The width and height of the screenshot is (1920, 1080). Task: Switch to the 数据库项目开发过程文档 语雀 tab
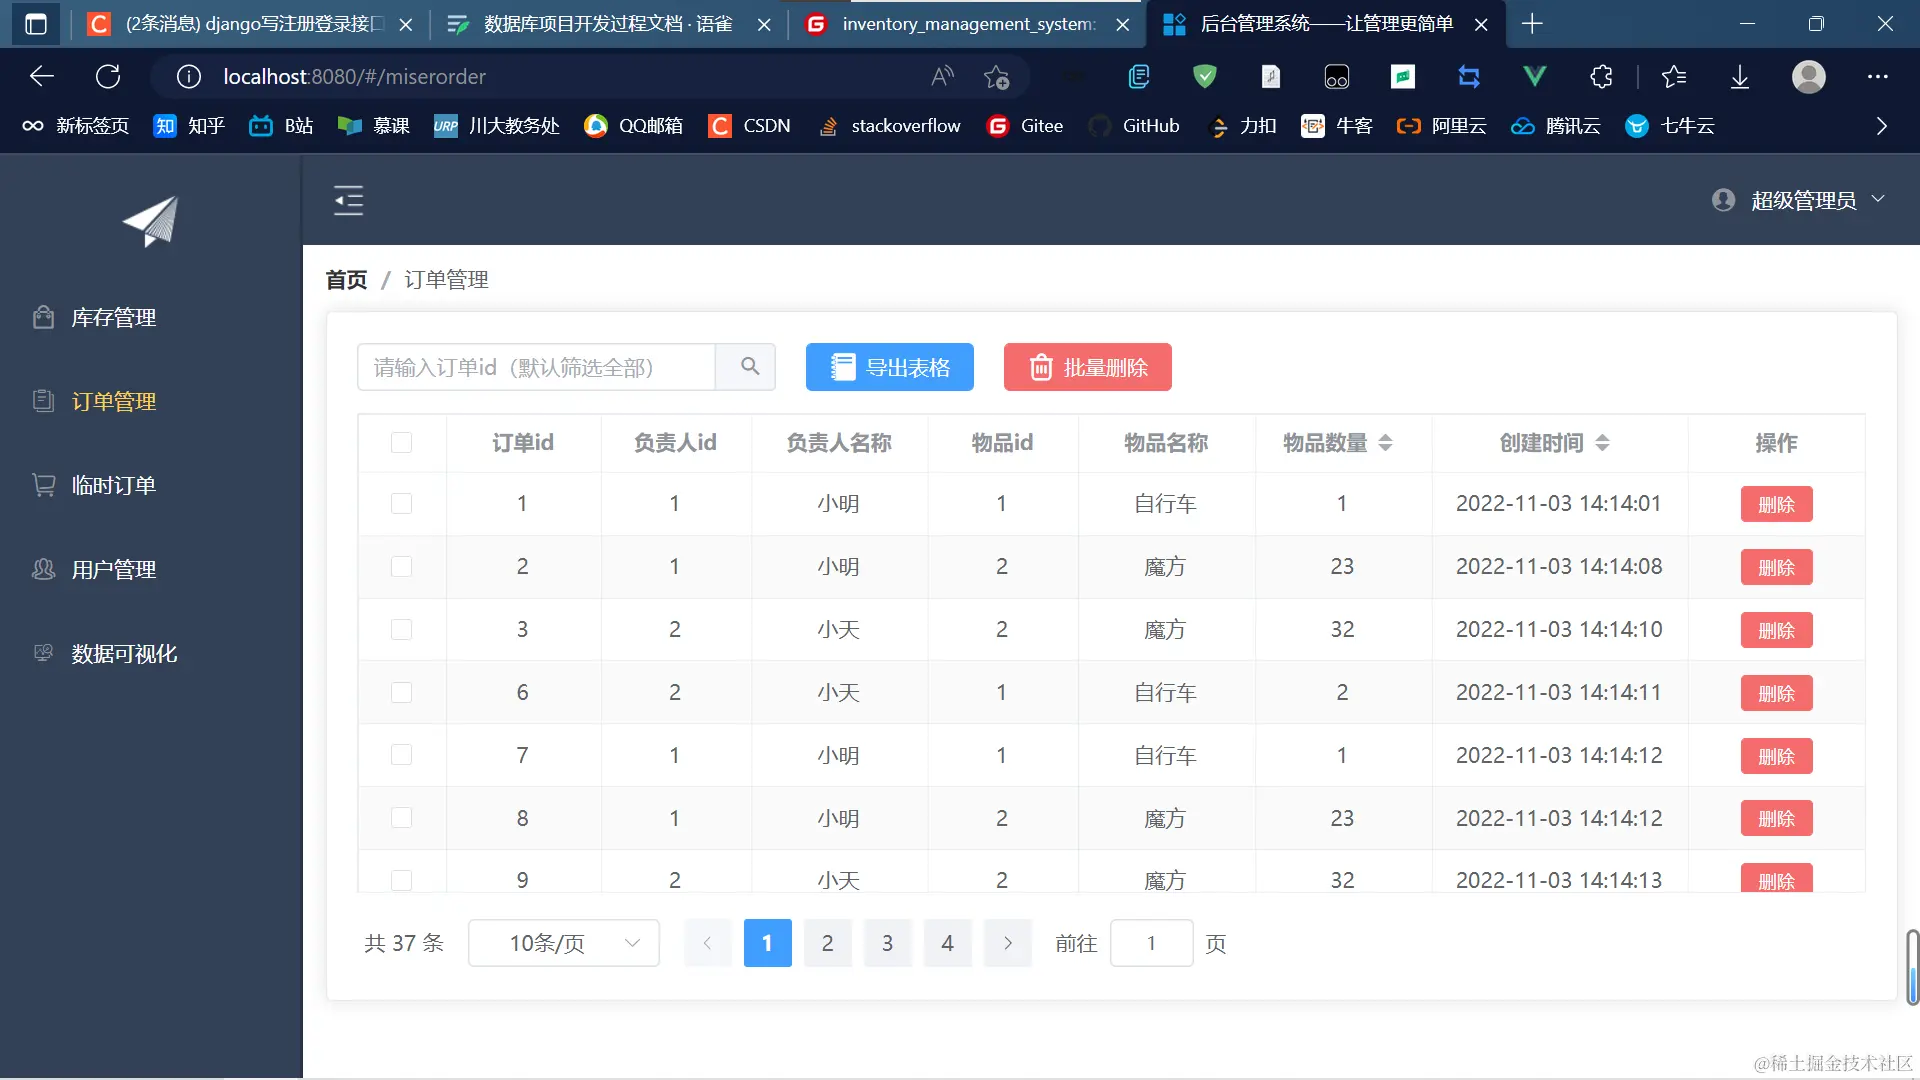[608, 24]
